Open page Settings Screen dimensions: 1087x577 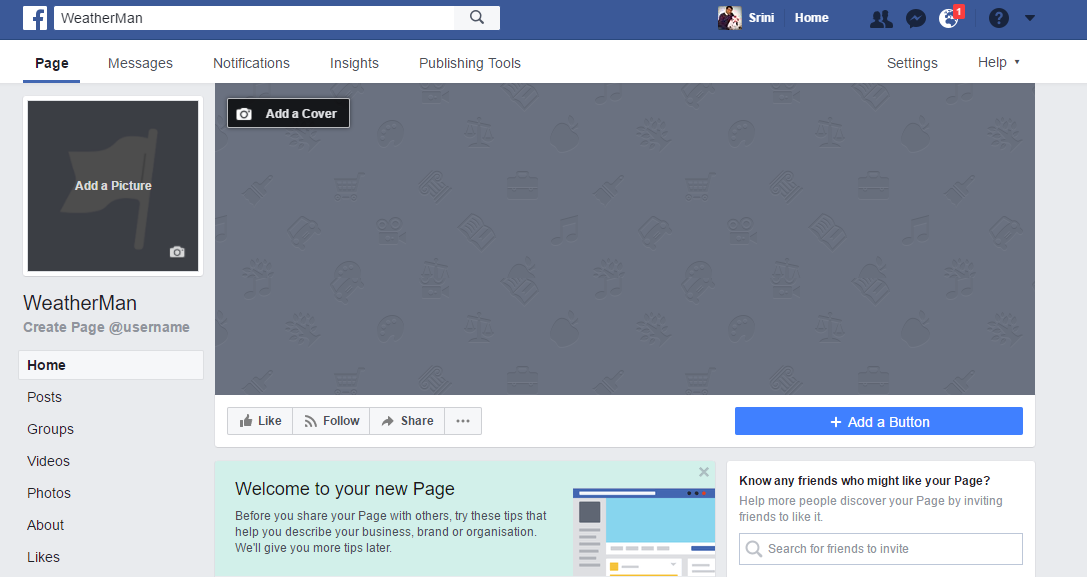(x=912, y=63)
